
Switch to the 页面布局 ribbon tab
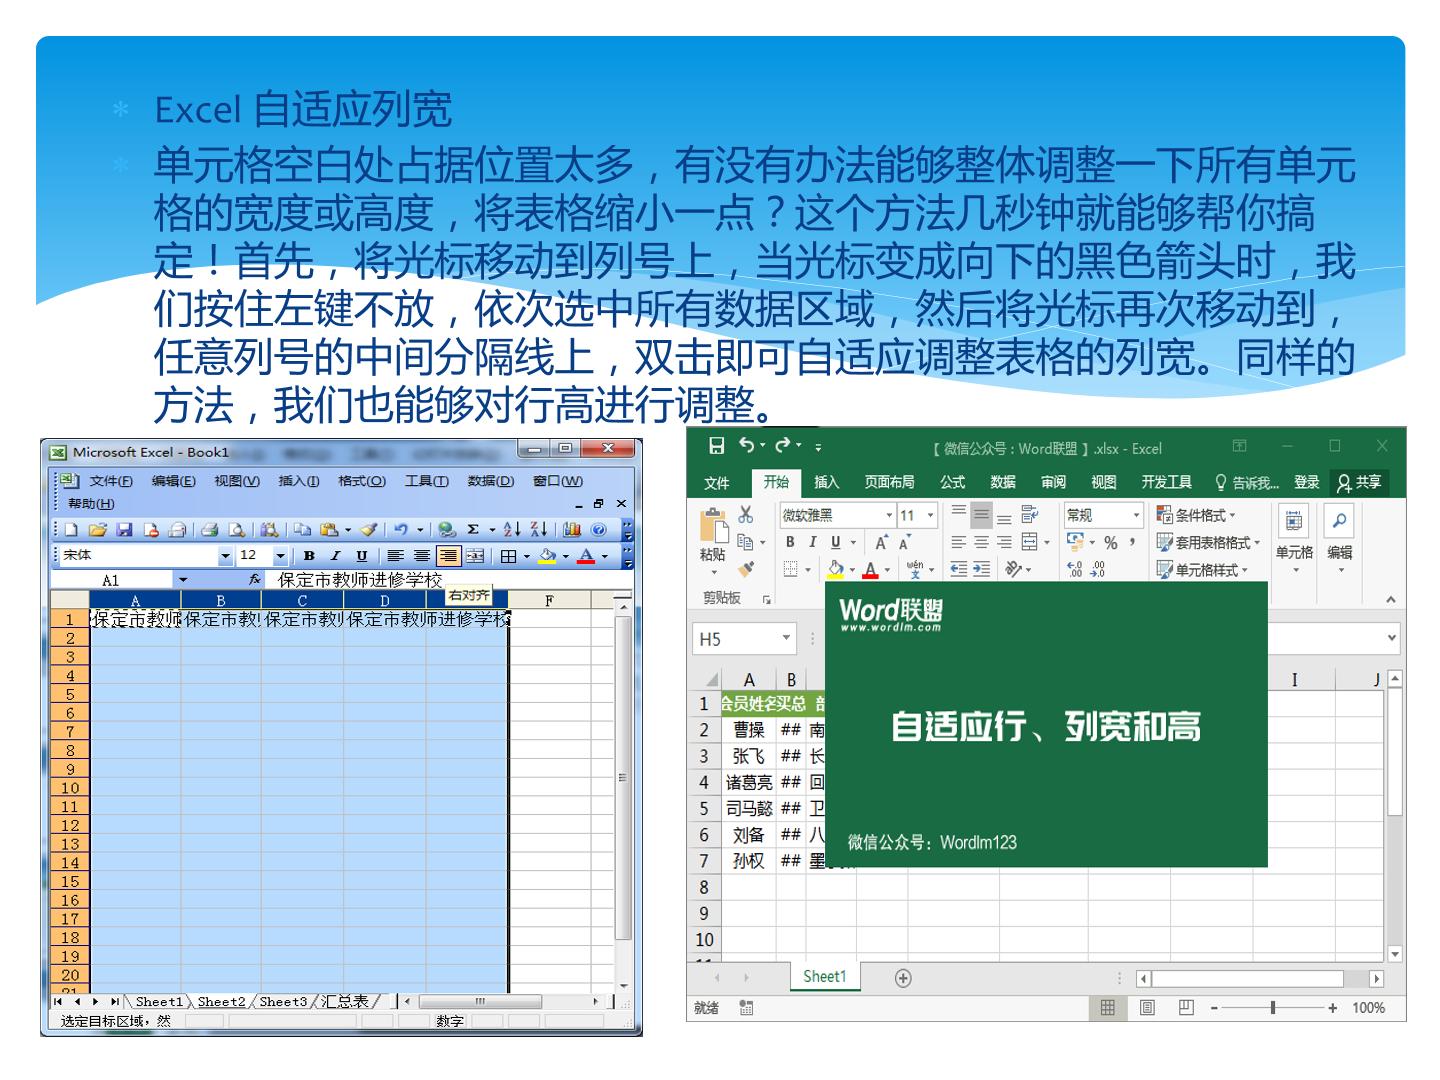[889, 482]
